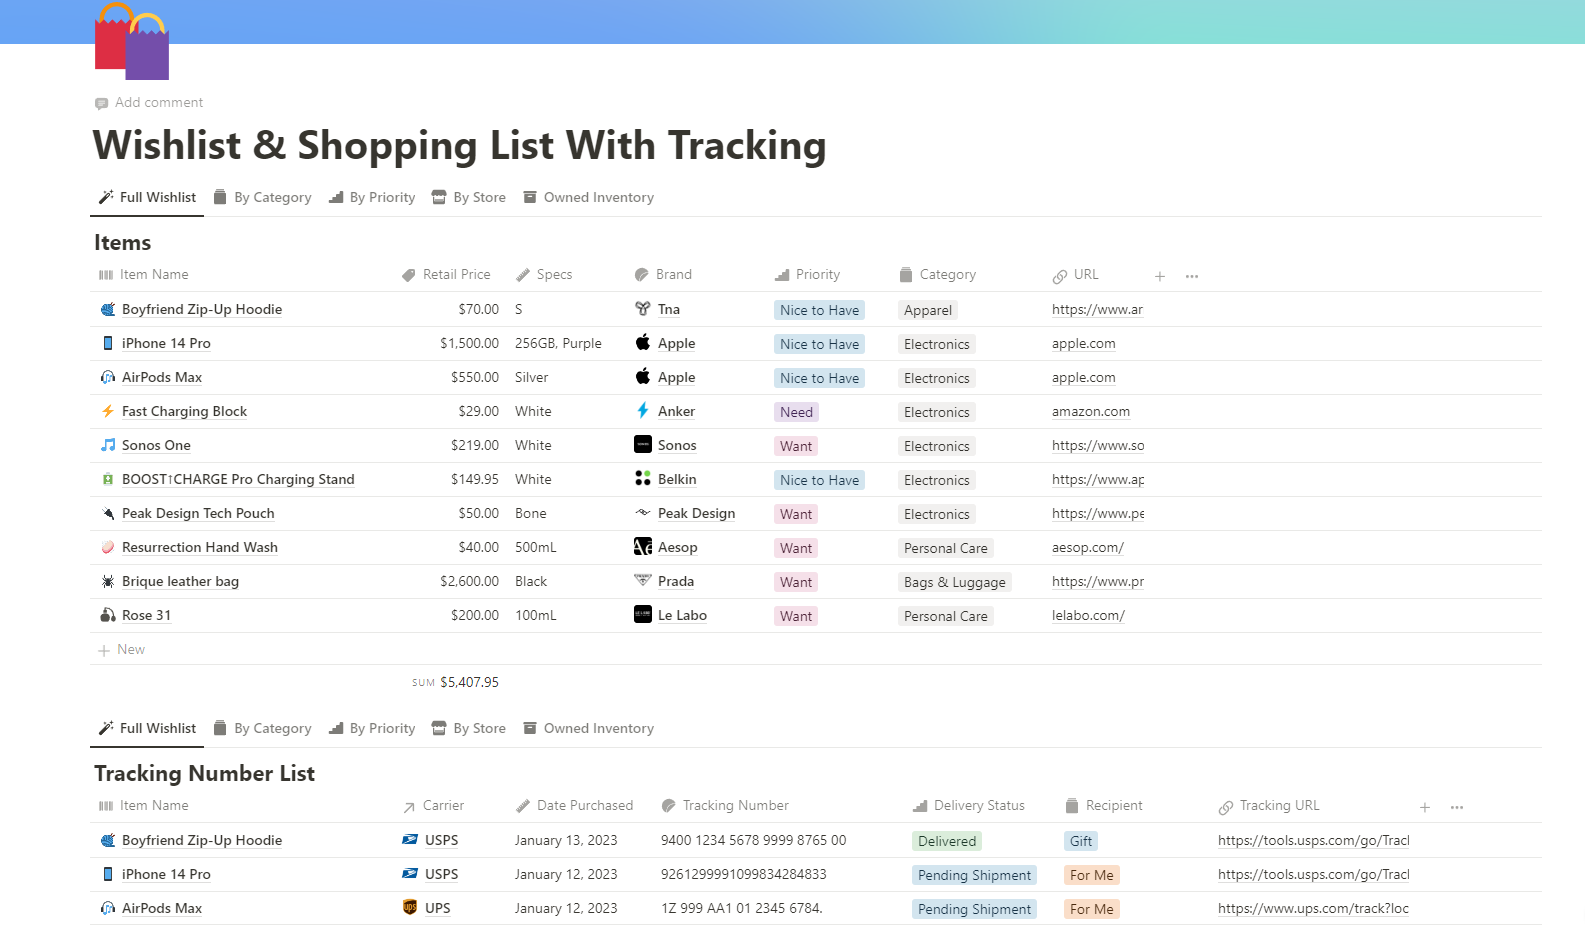The height and width of the screenshot is (935, 1585).
Task: Click the Rose 31 perfume icon
Action: coord(108,615)
